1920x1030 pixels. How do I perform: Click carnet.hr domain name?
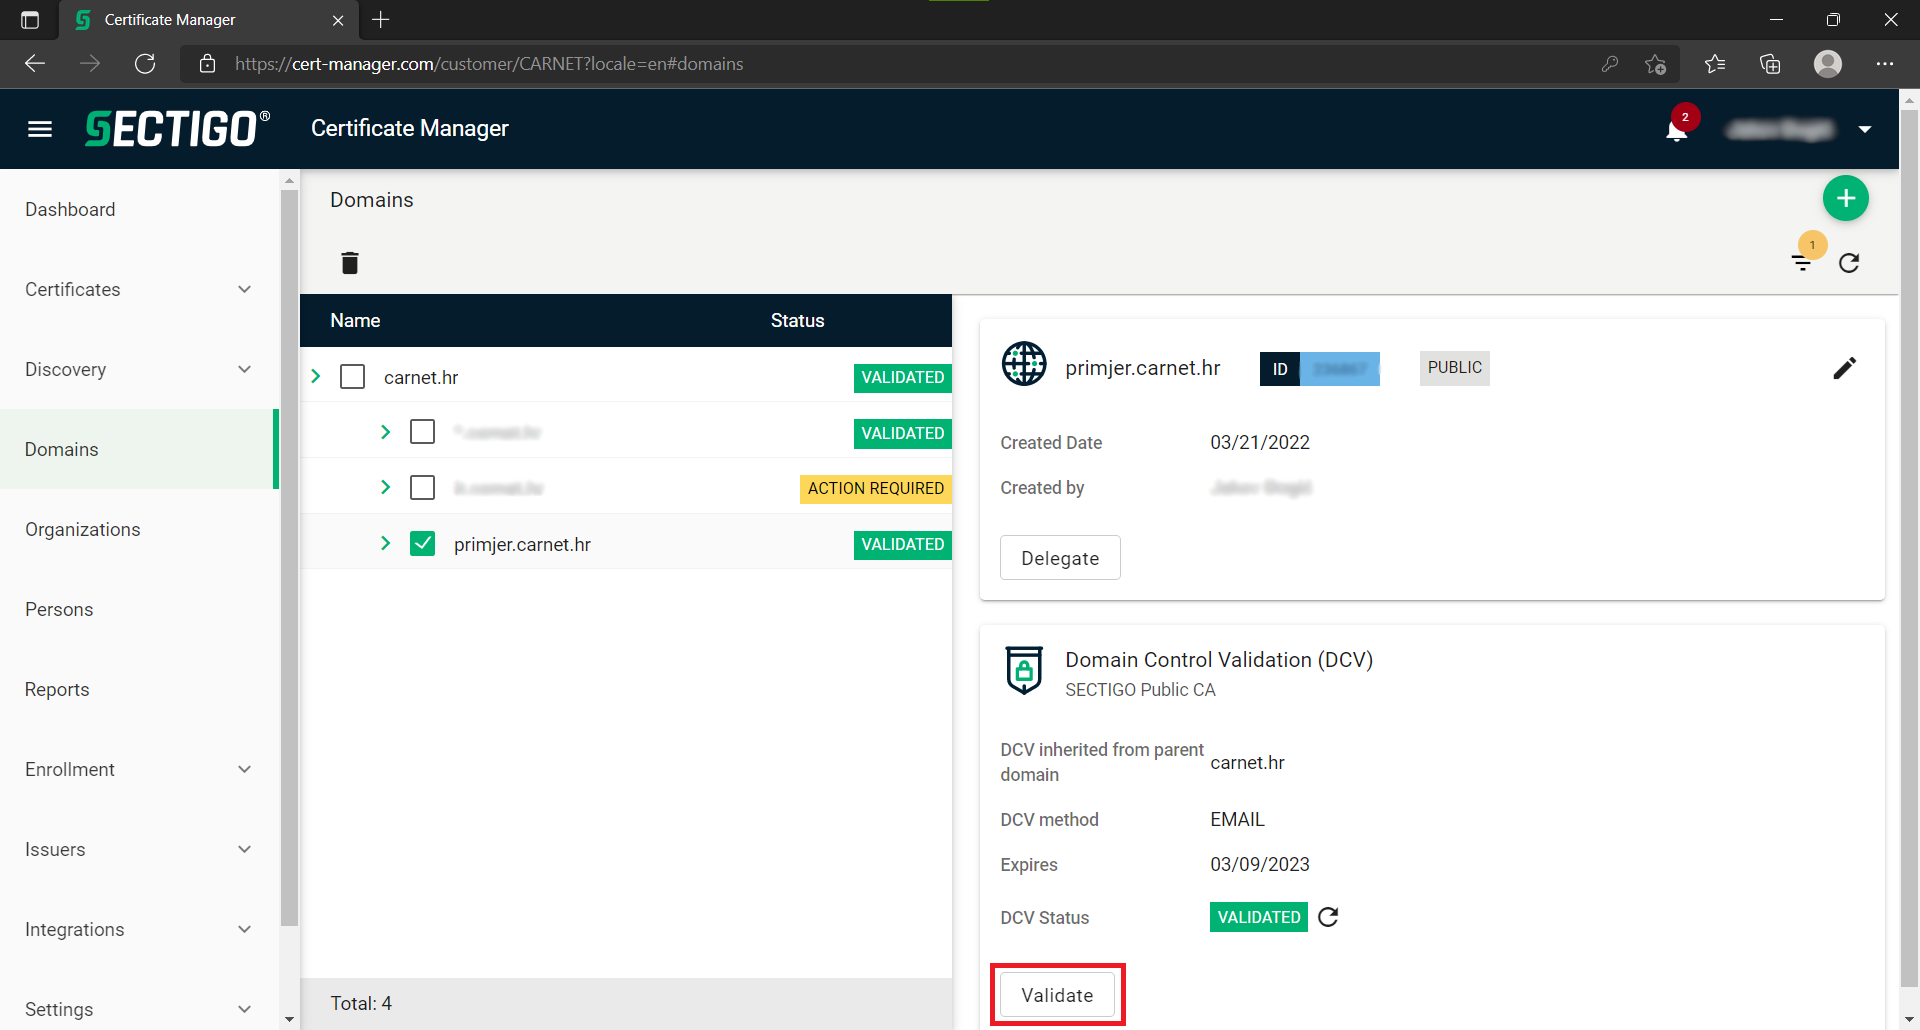pos(421,377)
